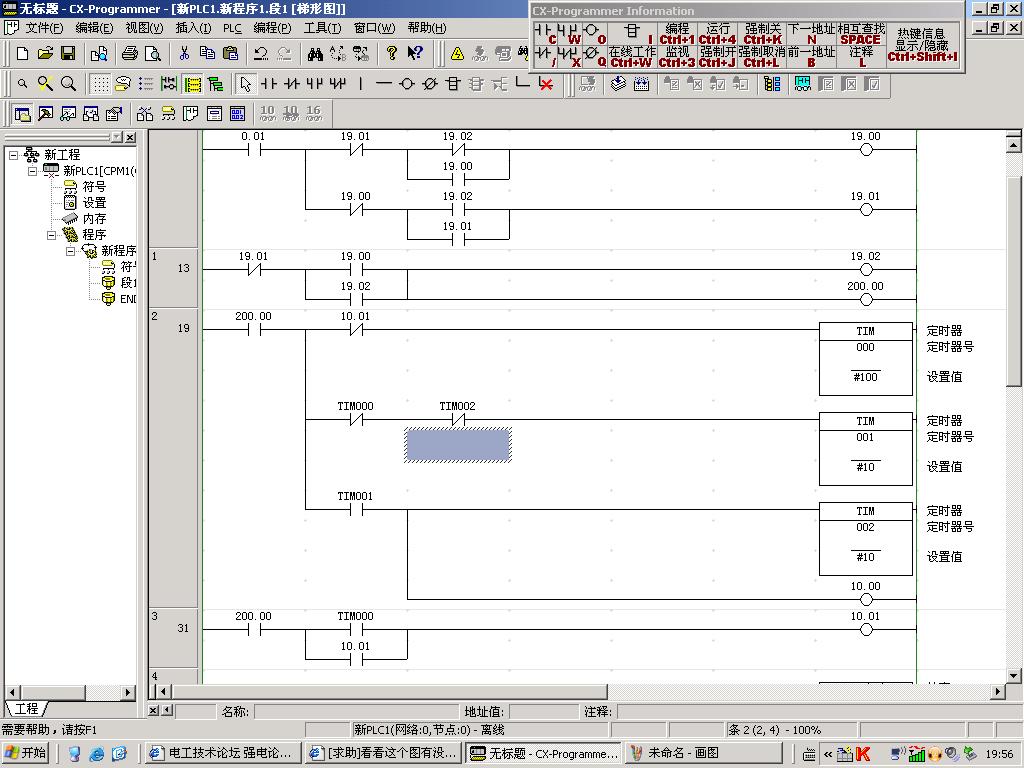Open Find with binoculars icon
The width and height of the screenshot is (1024, 768).
315,54
